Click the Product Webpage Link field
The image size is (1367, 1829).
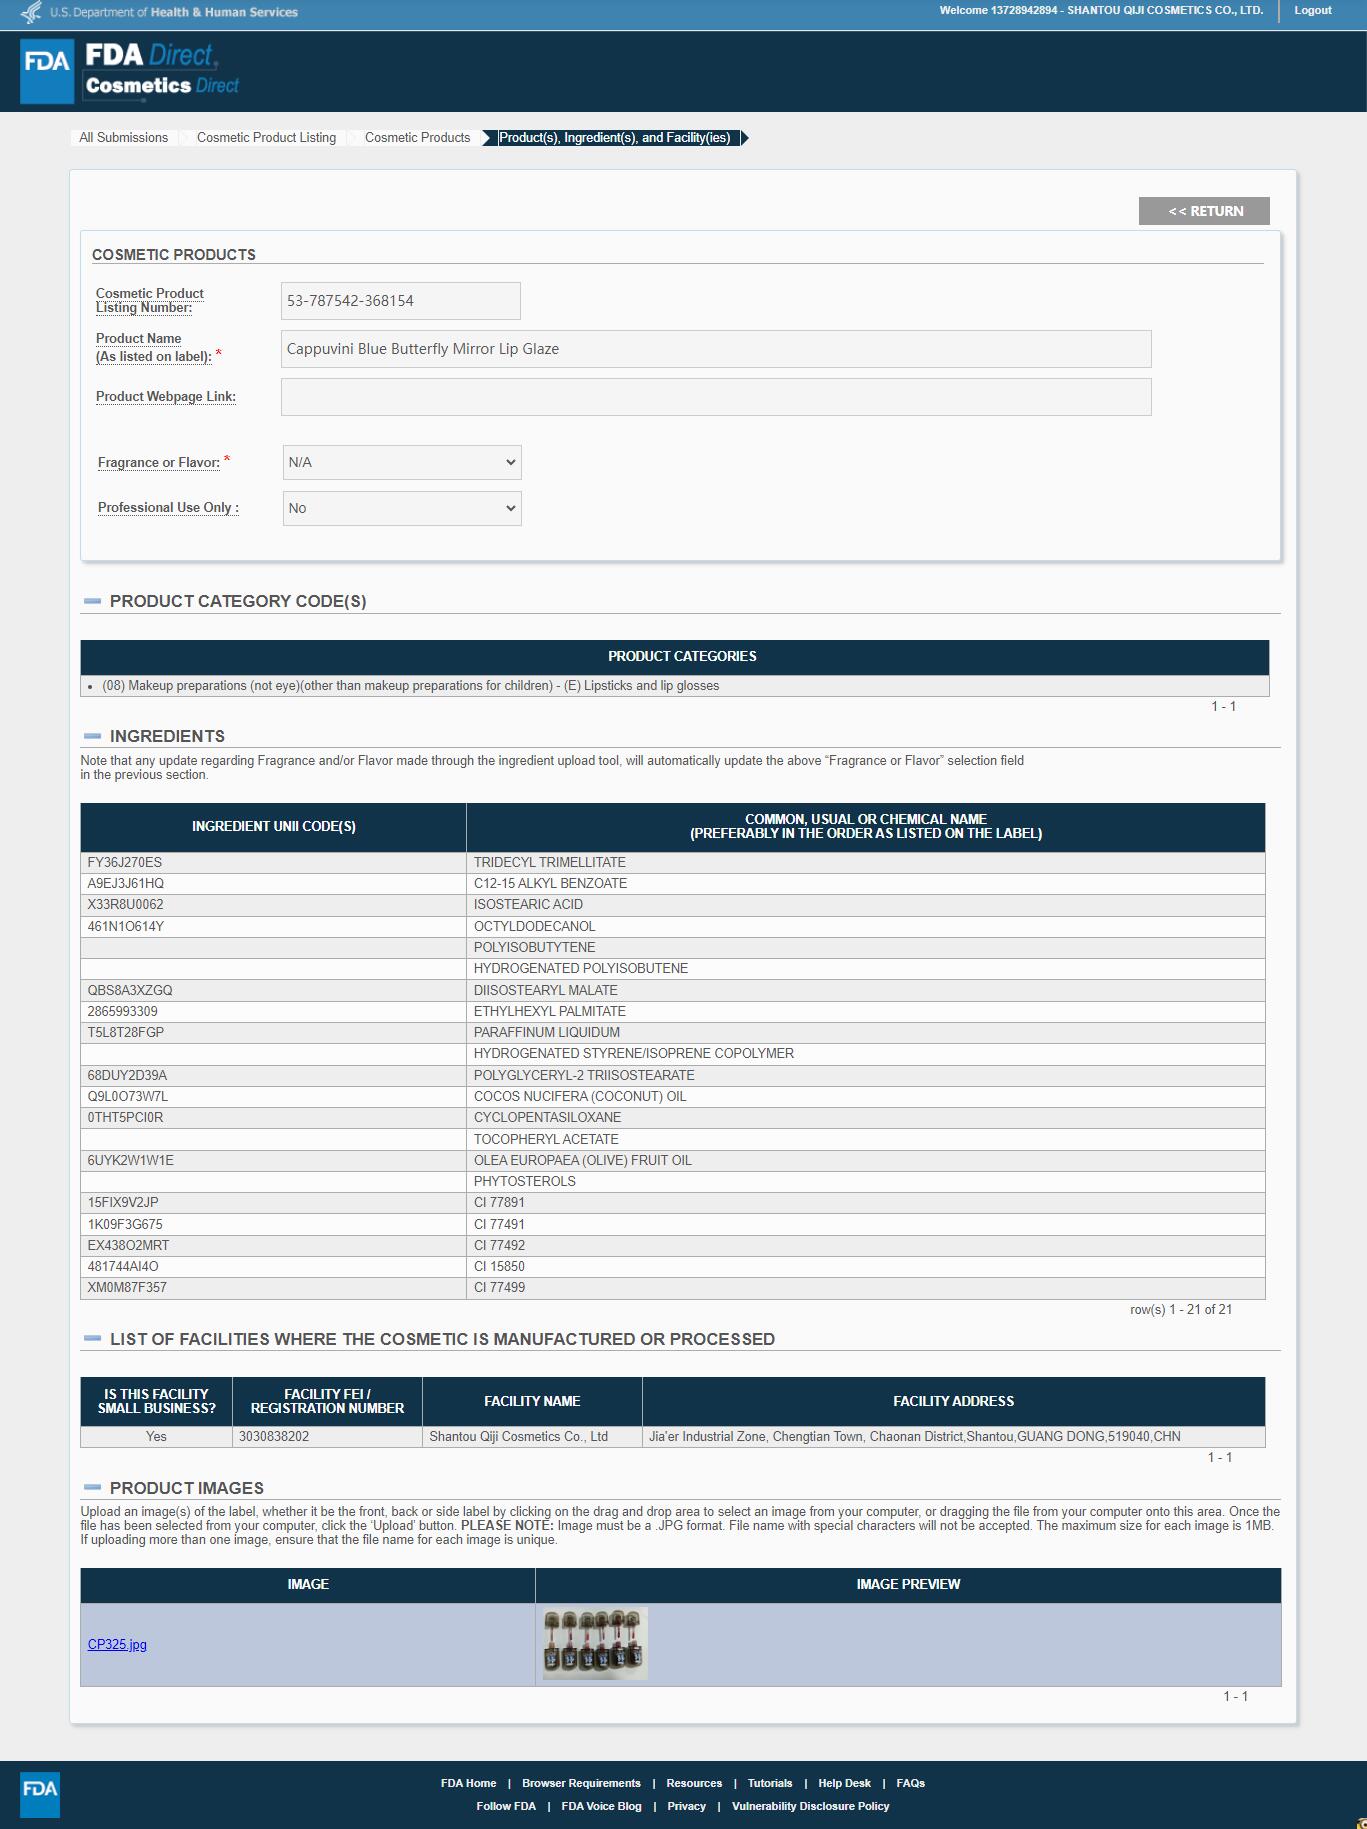click(715, 397)
